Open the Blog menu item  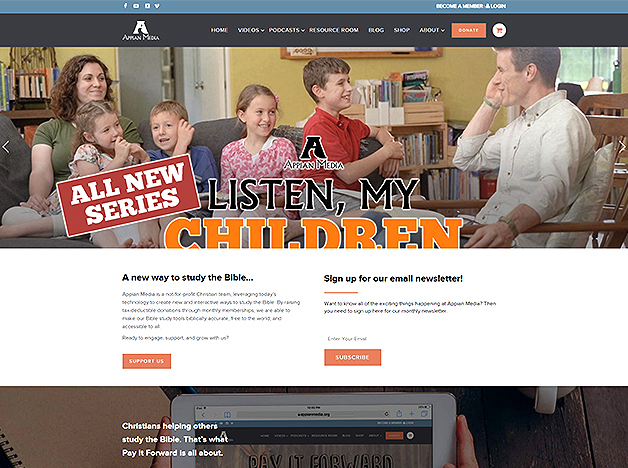(376, 30)
